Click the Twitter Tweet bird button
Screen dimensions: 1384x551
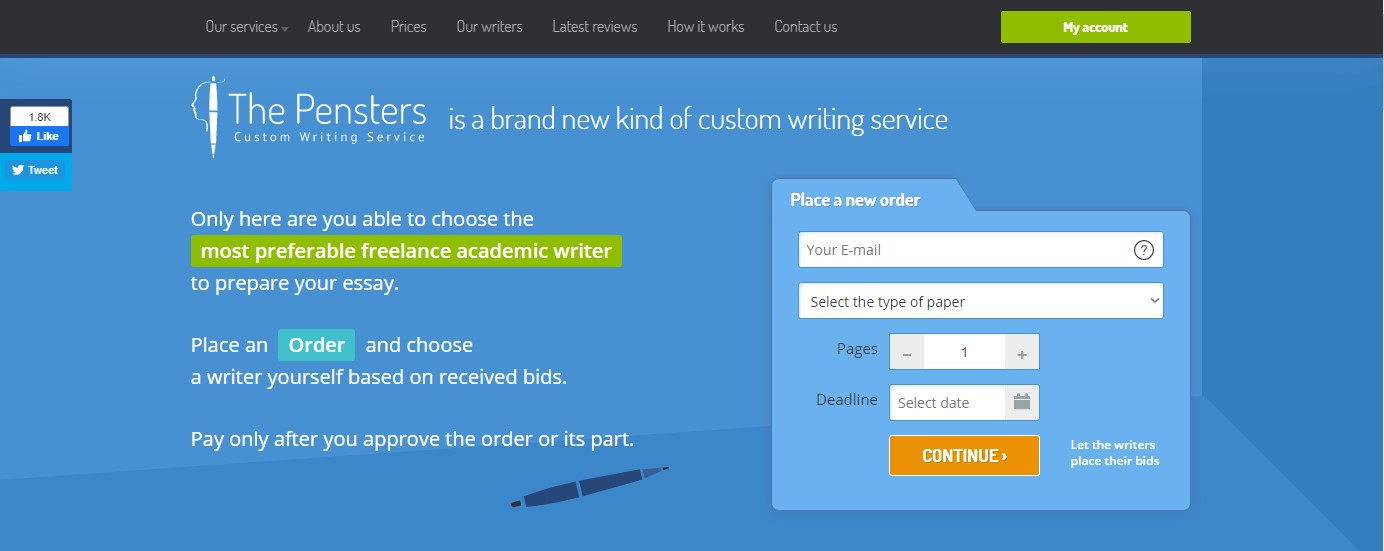tap(35, 170)
